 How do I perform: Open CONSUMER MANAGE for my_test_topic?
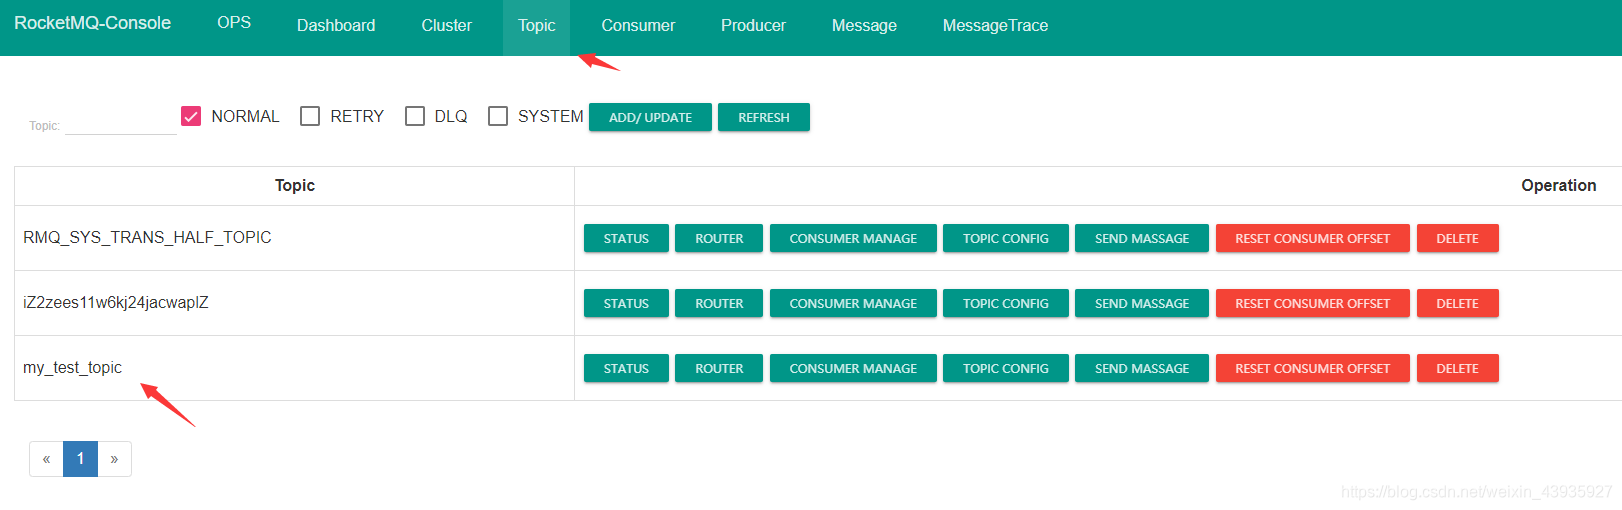click(x=853, y=368)
